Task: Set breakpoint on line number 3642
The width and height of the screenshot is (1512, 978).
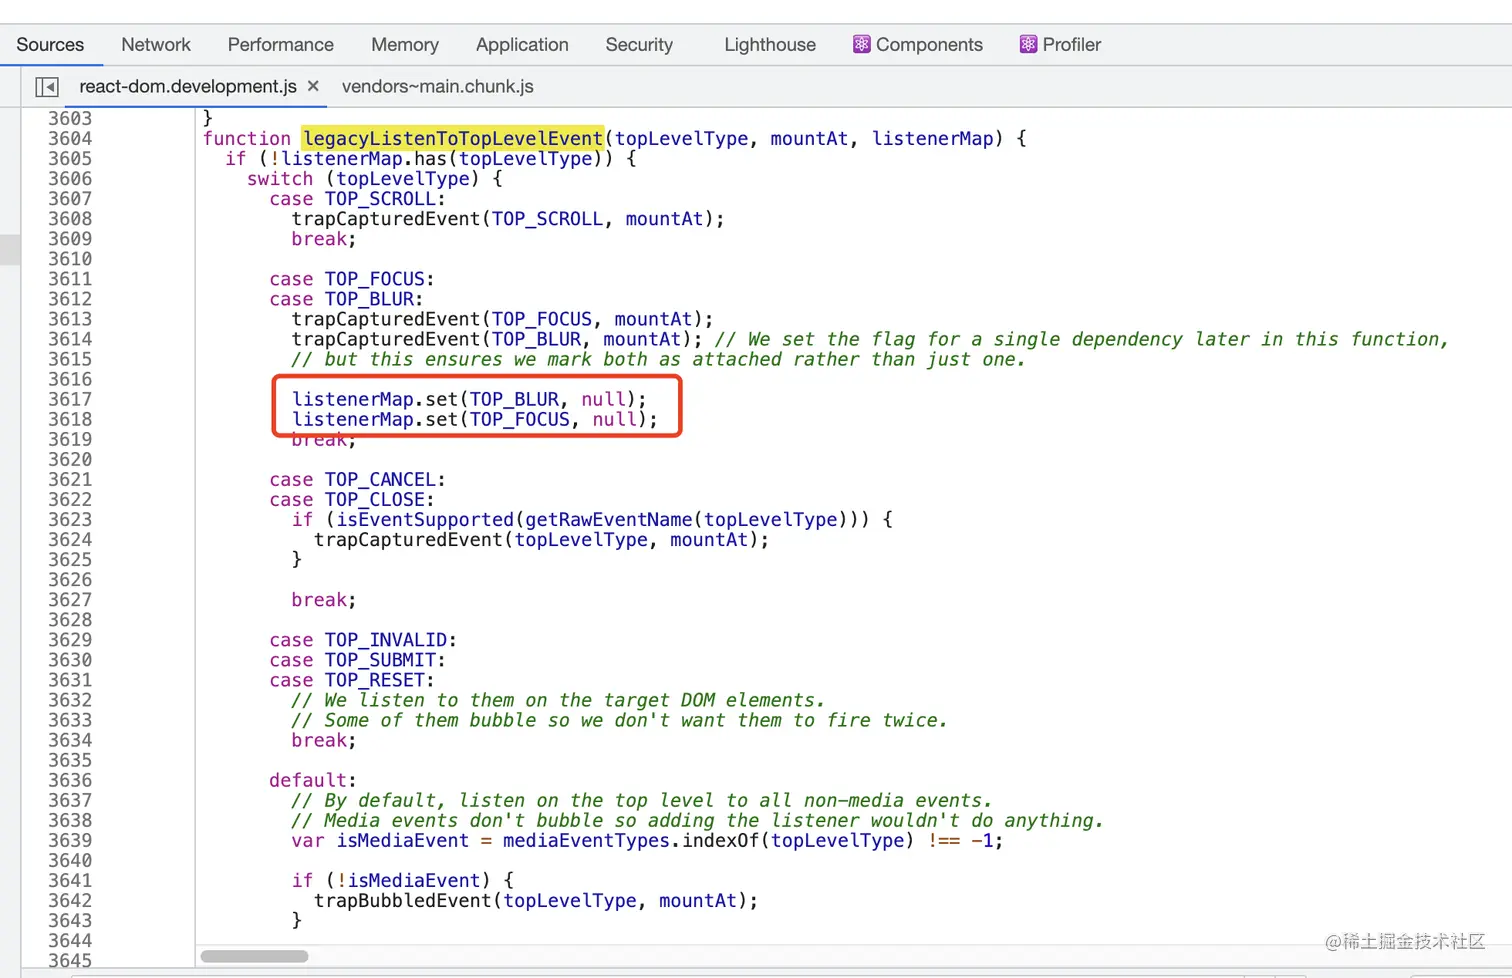Action: pos(70,901)
